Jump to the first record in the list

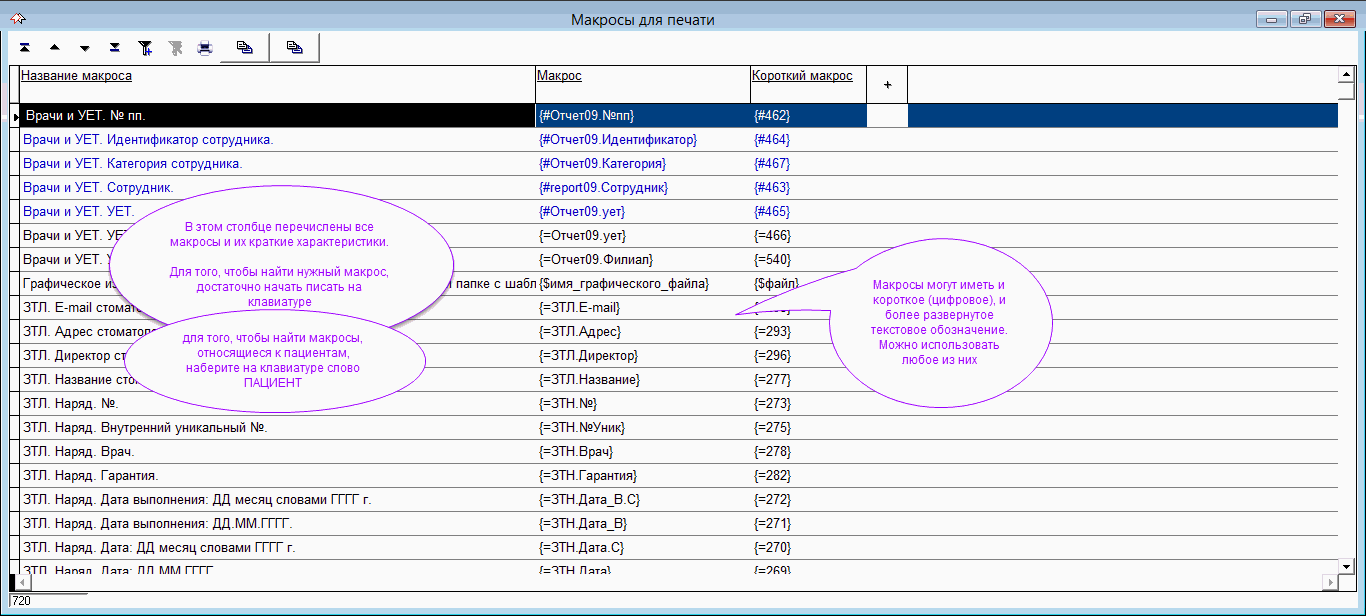tap(24, 48)
